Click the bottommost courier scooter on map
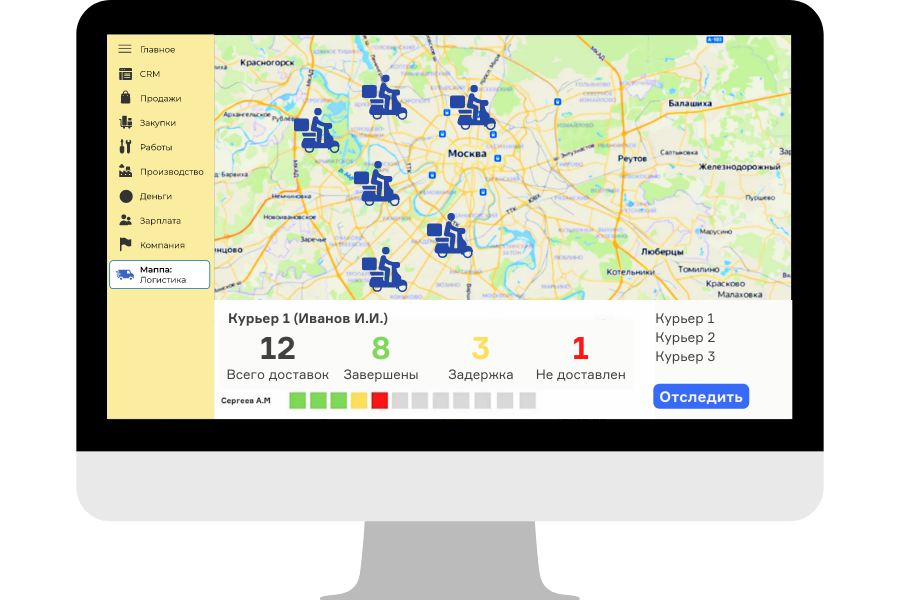This screenshot has width=900, height=600. [x=385, y=269]
